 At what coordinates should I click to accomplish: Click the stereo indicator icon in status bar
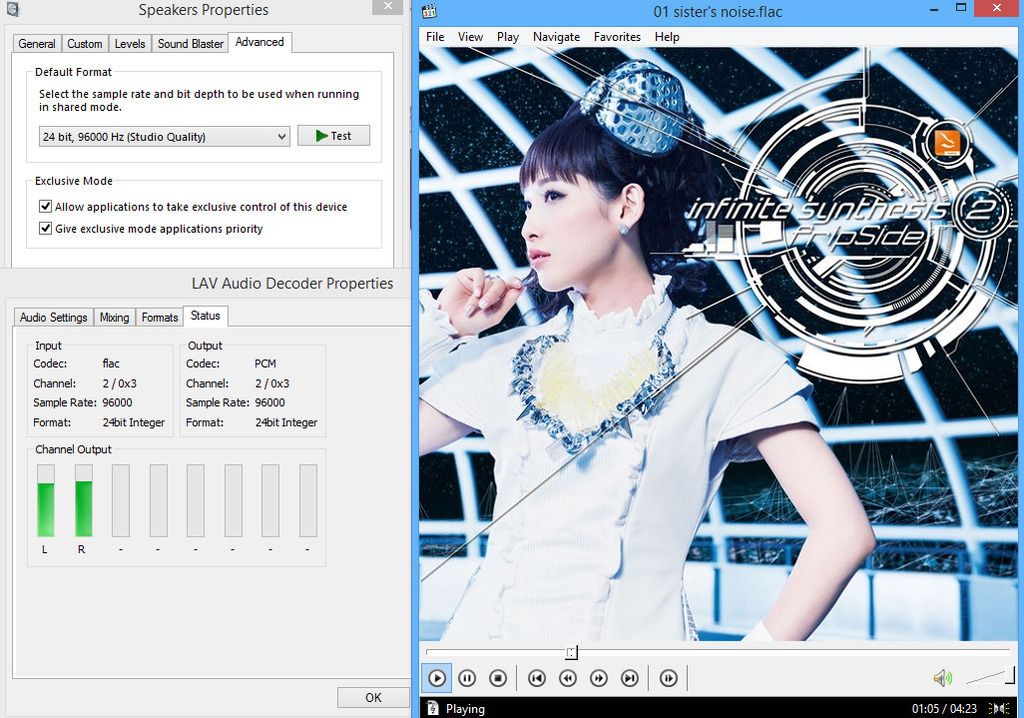point(999,708)
